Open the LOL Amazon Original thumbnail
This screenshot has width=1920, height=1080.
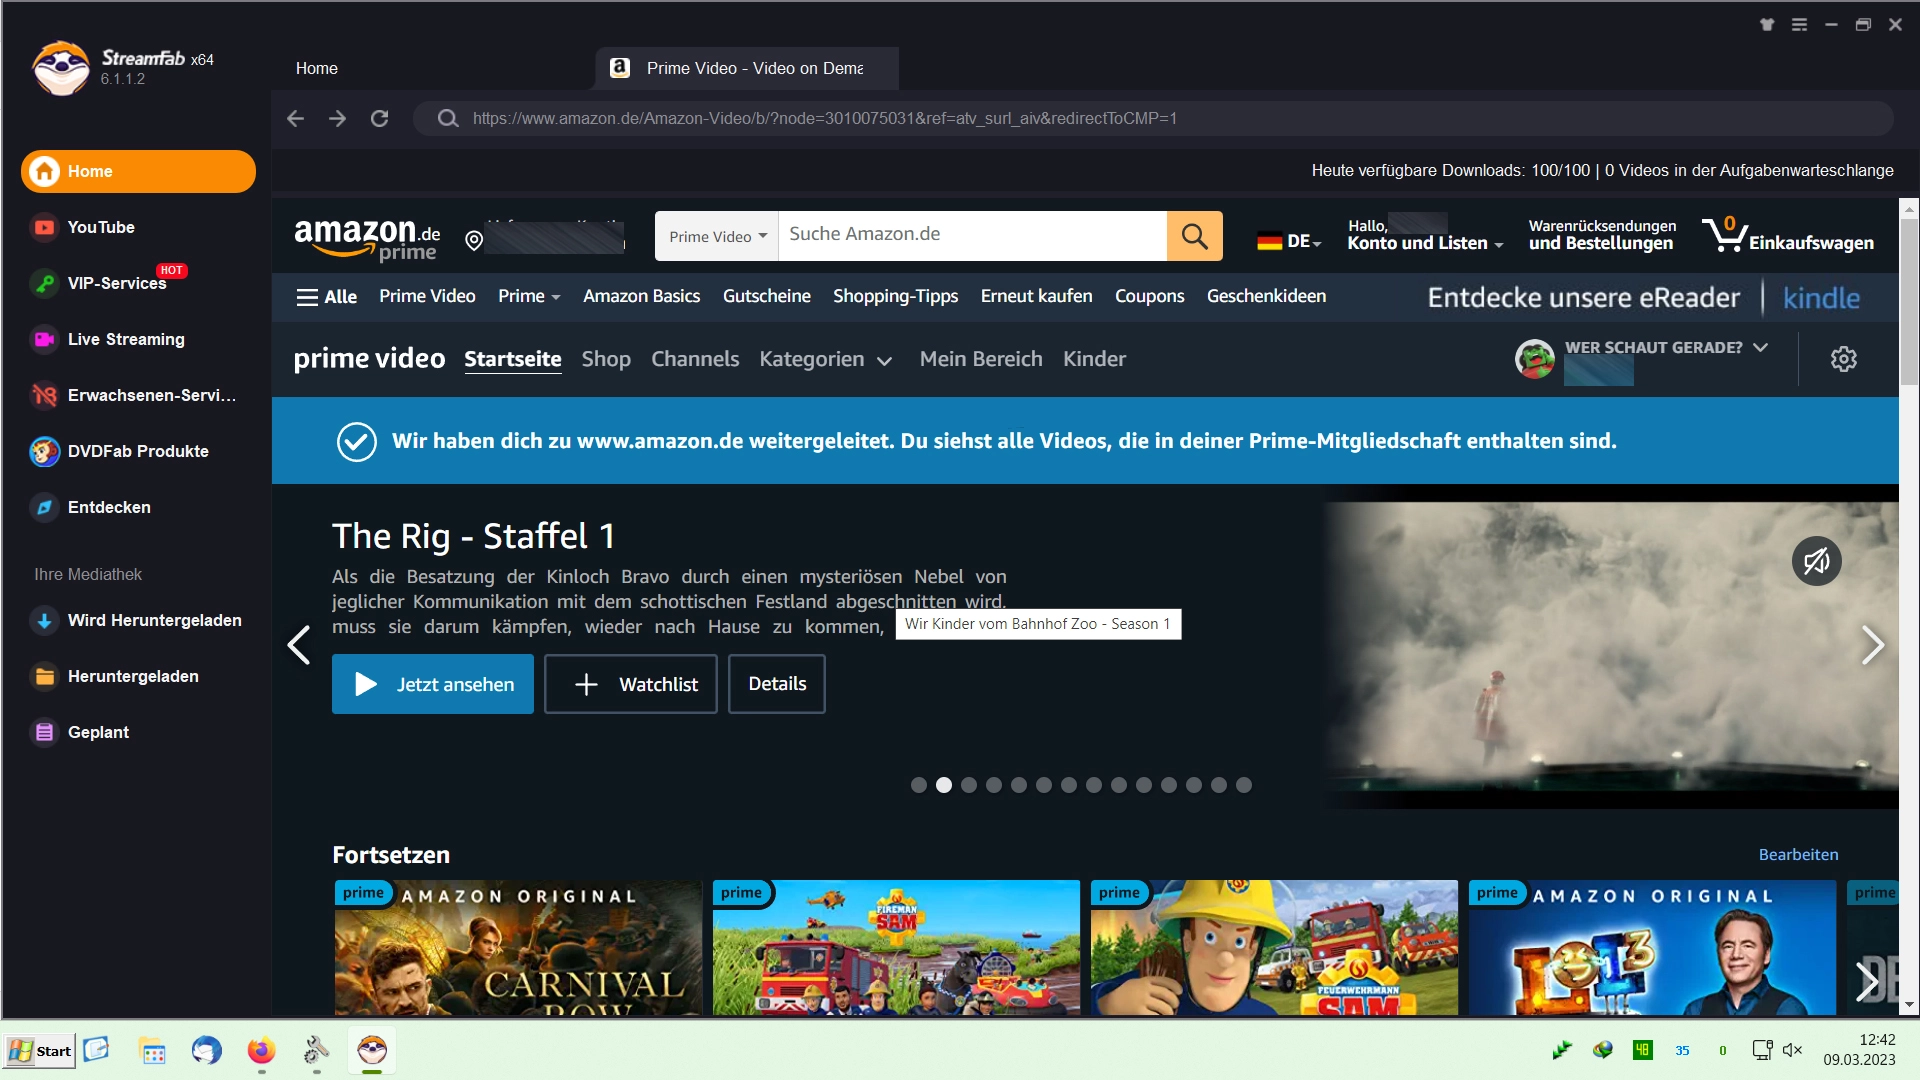coord(1651,948)
